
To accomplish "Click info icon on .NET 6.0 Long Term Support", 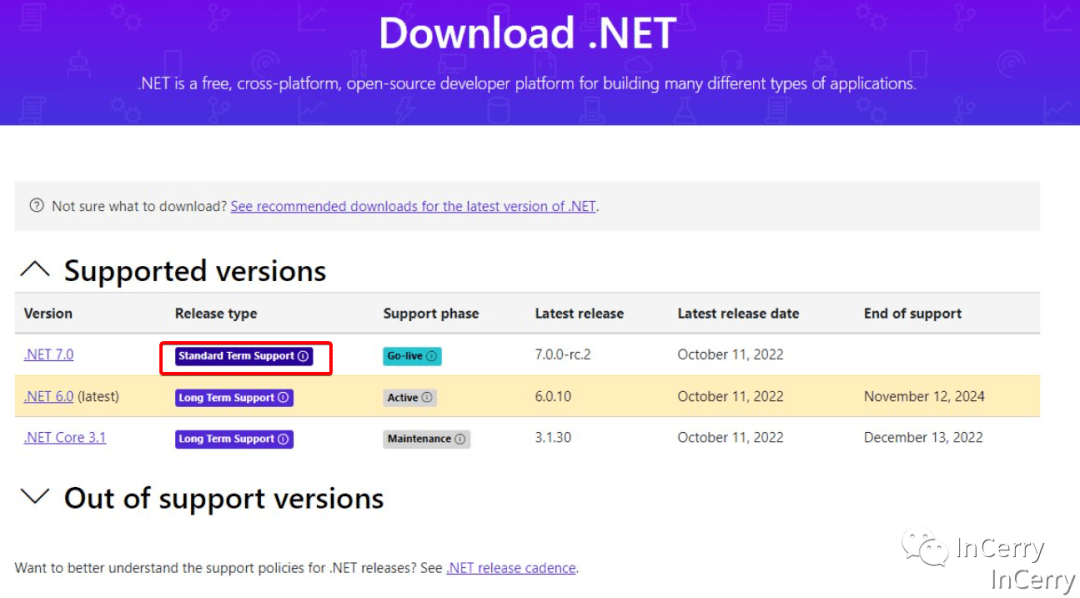I will pyautogui.click(x=283, y=397).
